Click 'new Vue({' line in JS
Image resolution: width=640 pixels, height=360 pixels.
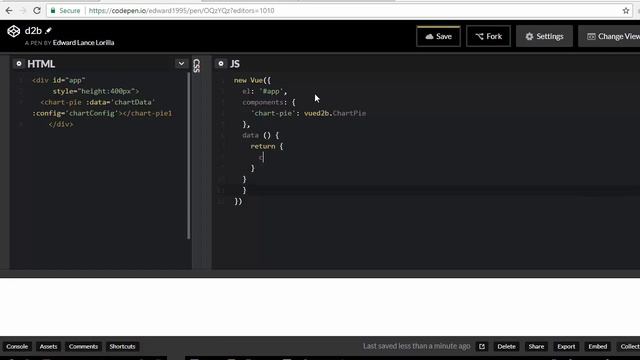tap(252, 80)
